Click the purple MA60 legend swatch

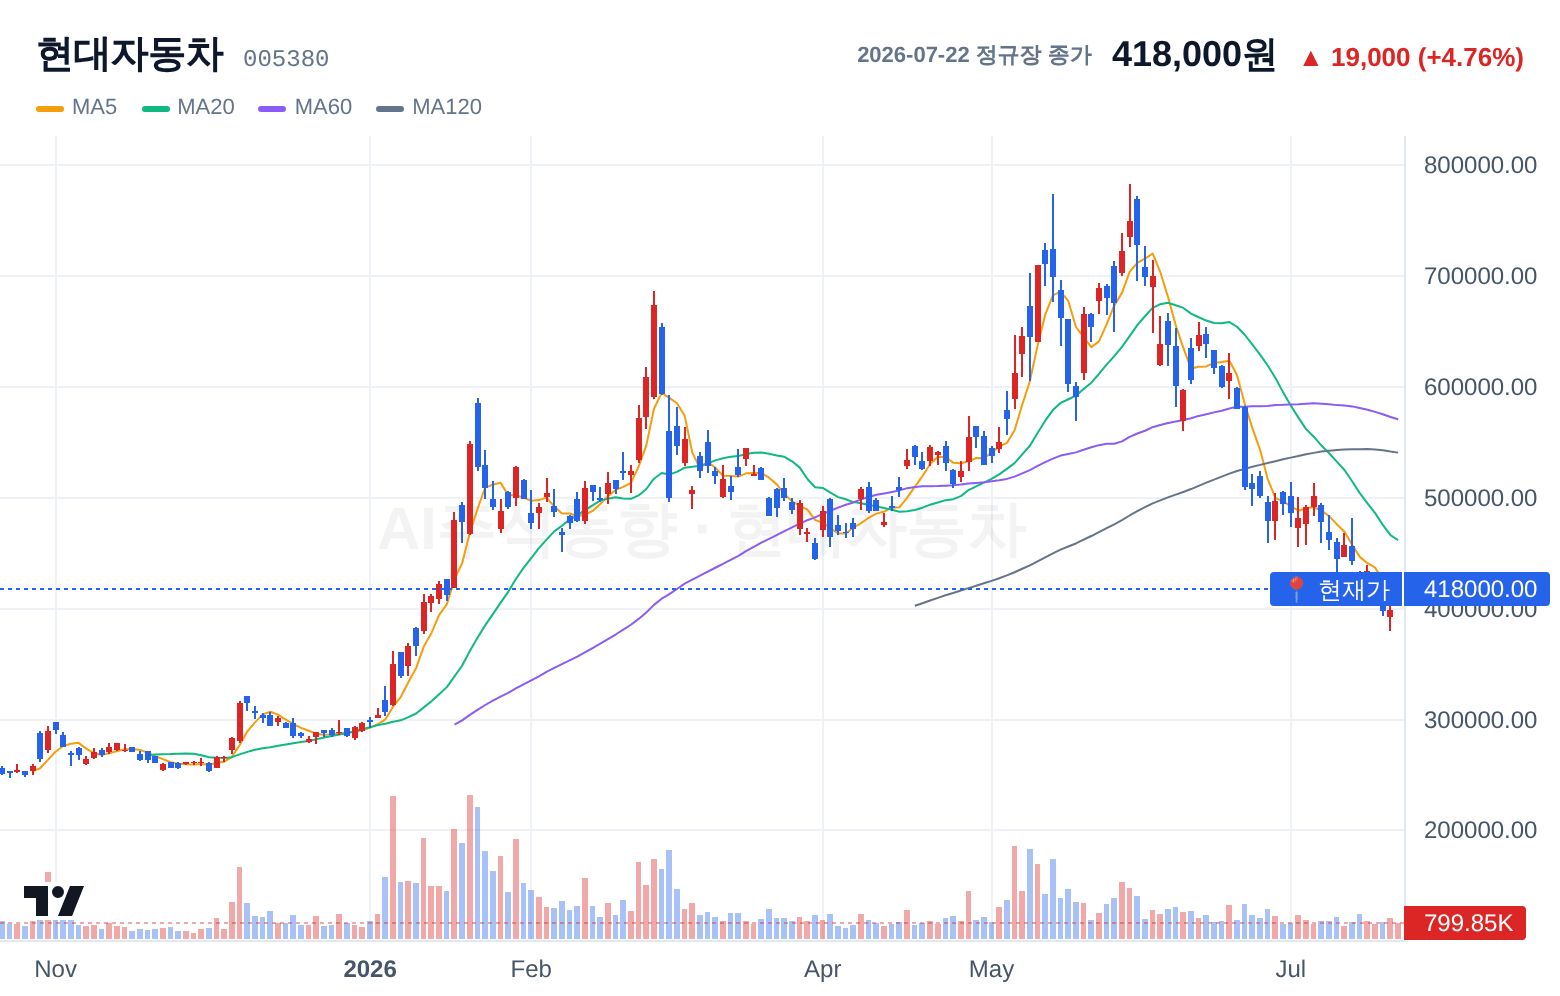click(272, 108)
